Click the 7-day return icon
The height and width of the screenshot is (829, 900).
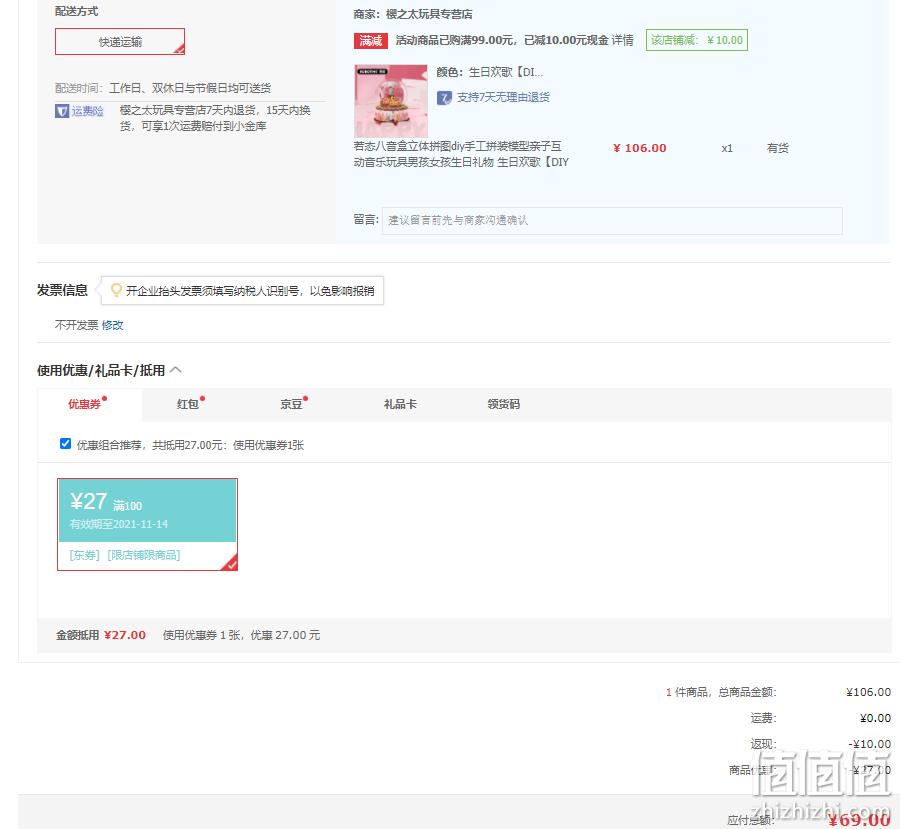pyautogui.click(x=444, y=98)
